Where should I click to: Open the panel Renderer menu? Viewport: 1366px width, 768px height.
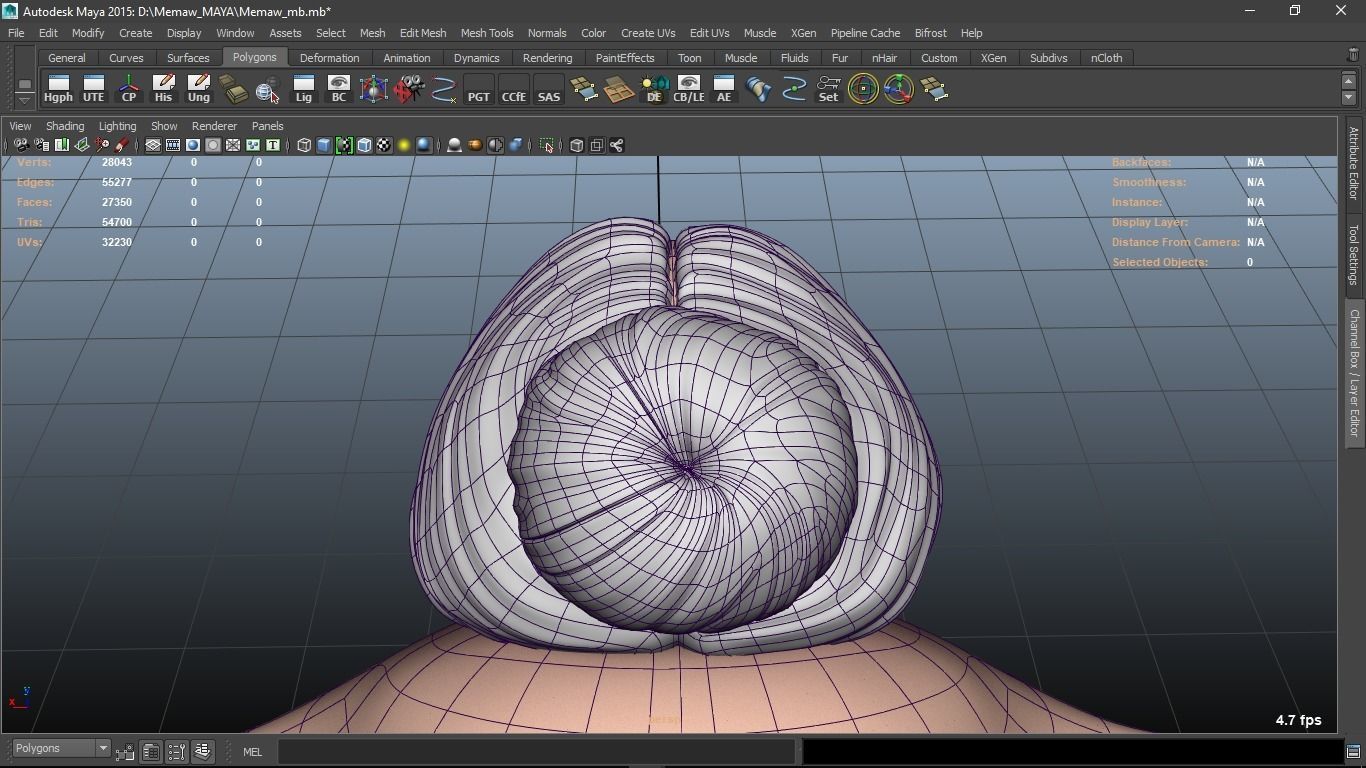[x=214, y=126]
